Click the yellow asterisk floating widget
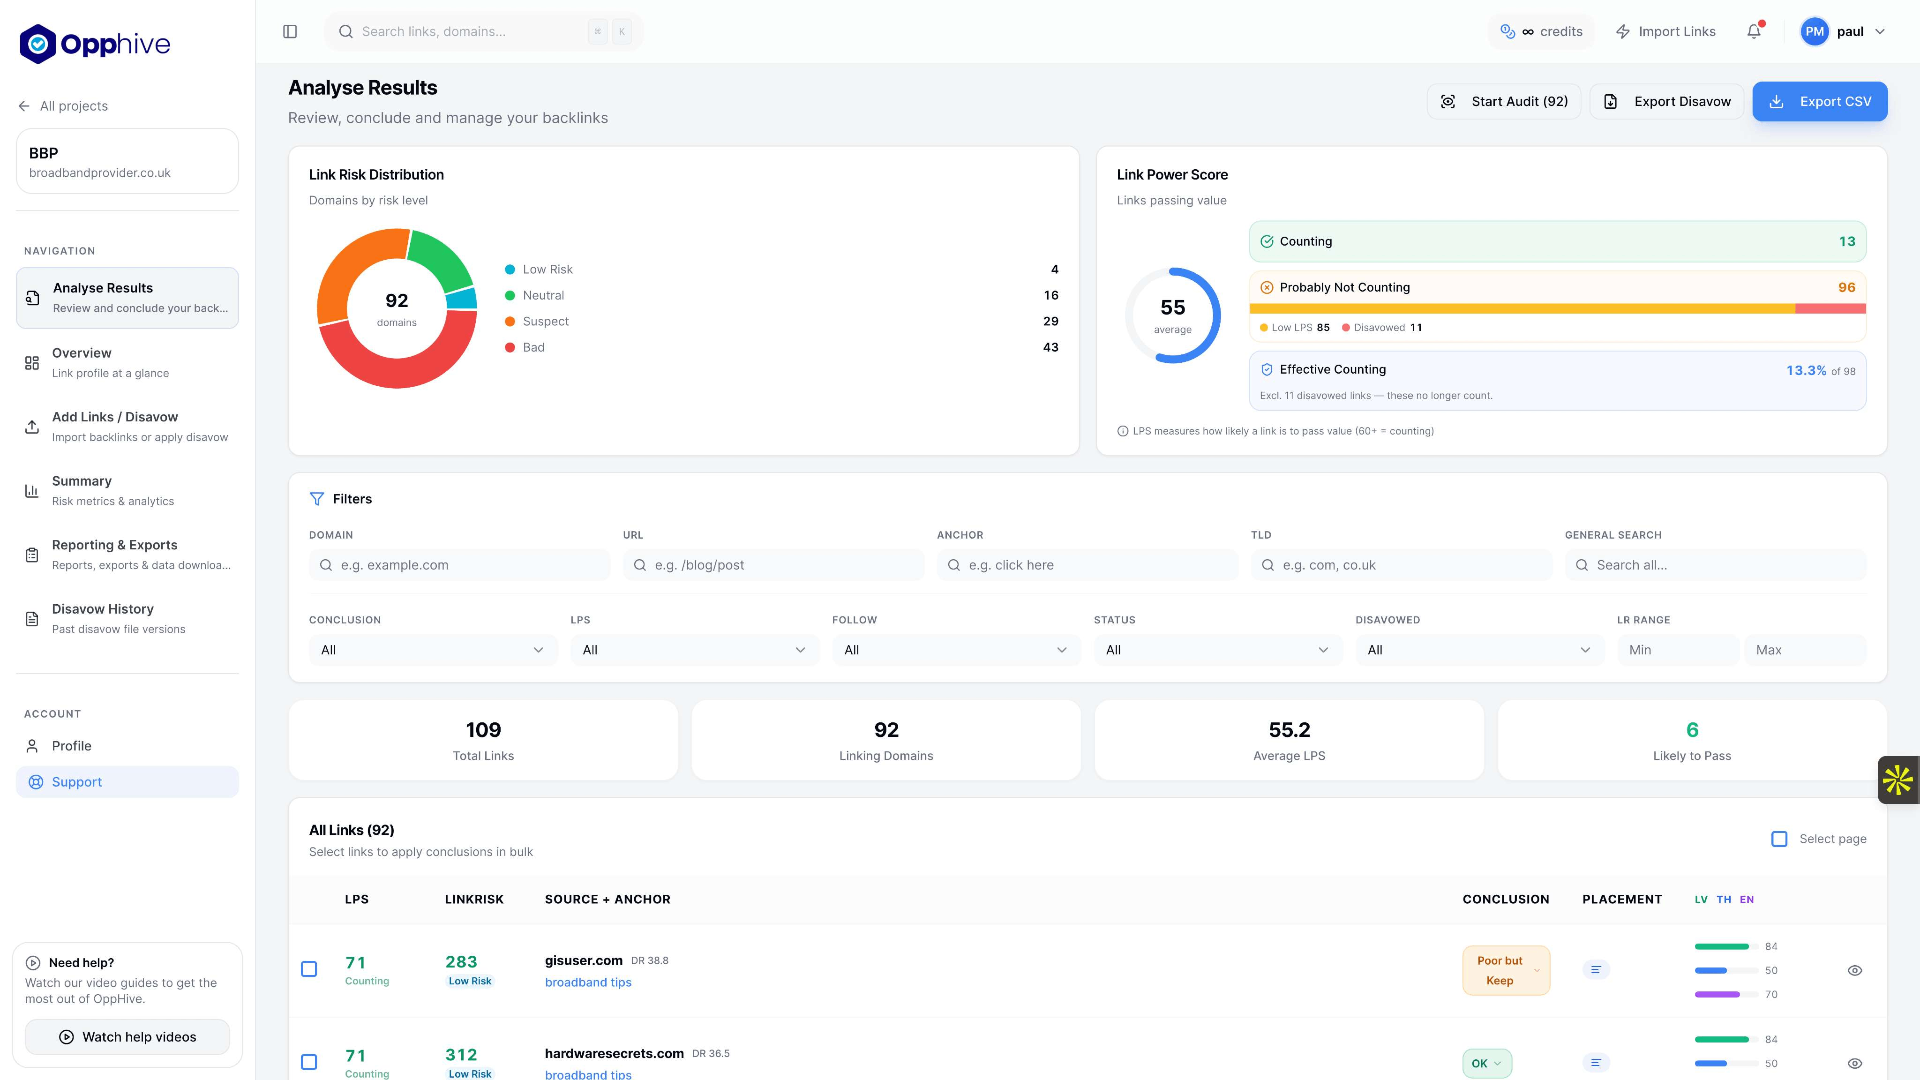 [1898, 780]
